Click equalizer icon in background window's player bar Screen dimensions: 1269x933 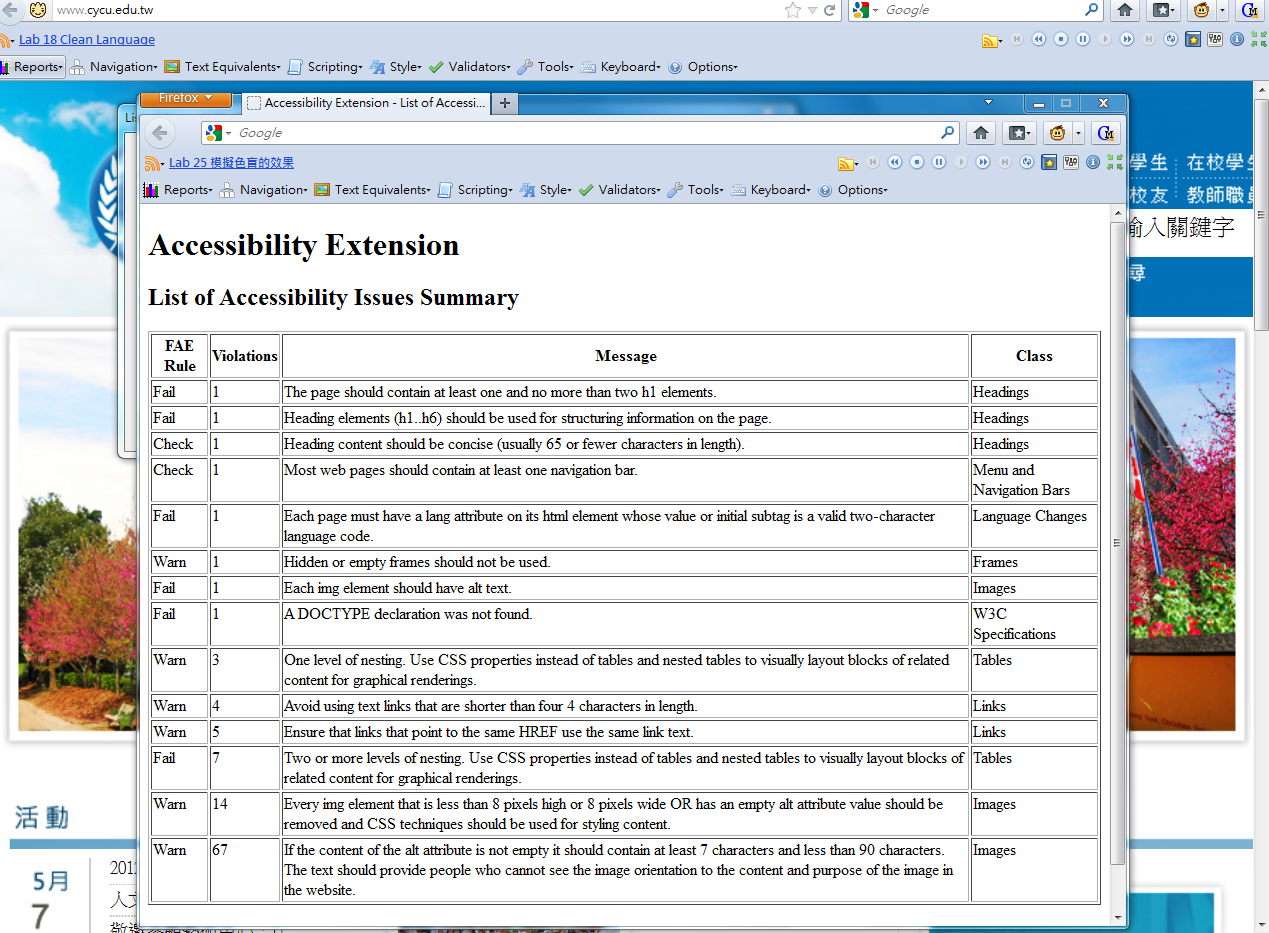coord(1215,39)
